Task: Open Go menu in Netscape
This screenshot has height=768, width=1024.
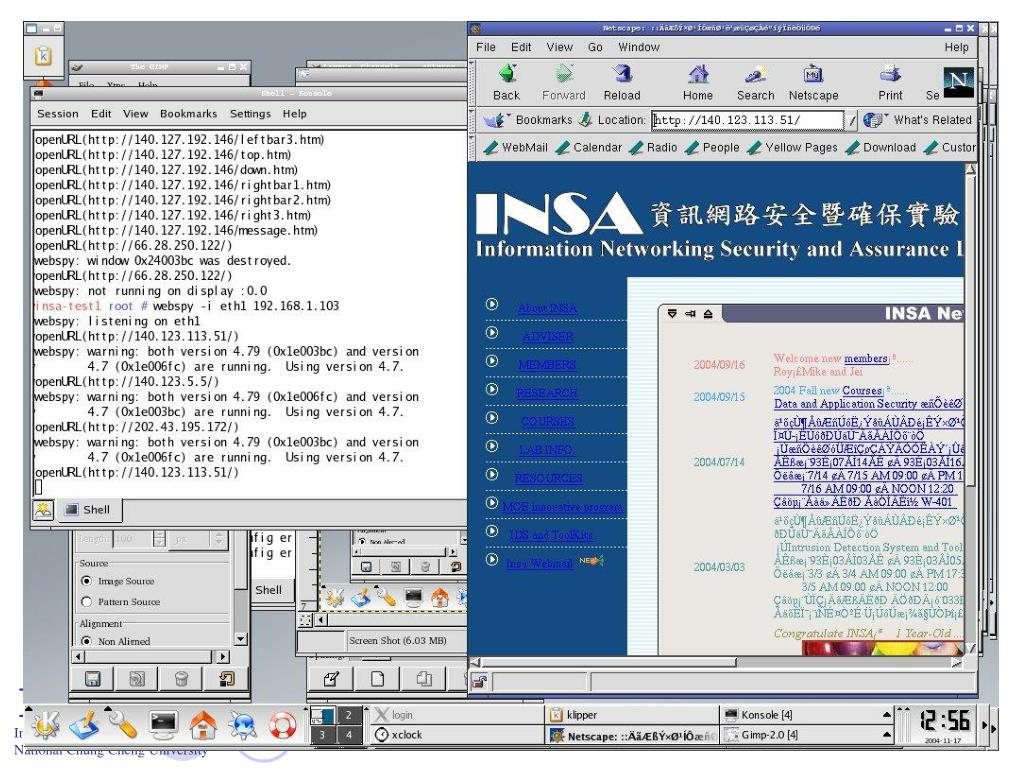Action: 595,47
